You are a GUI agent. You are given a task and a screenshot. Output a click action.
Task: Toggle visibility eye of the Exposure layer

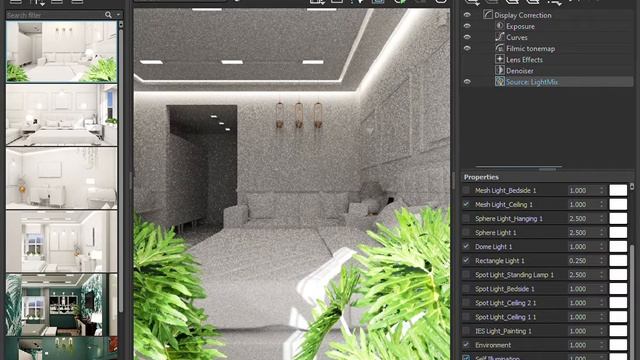[467, 26]
